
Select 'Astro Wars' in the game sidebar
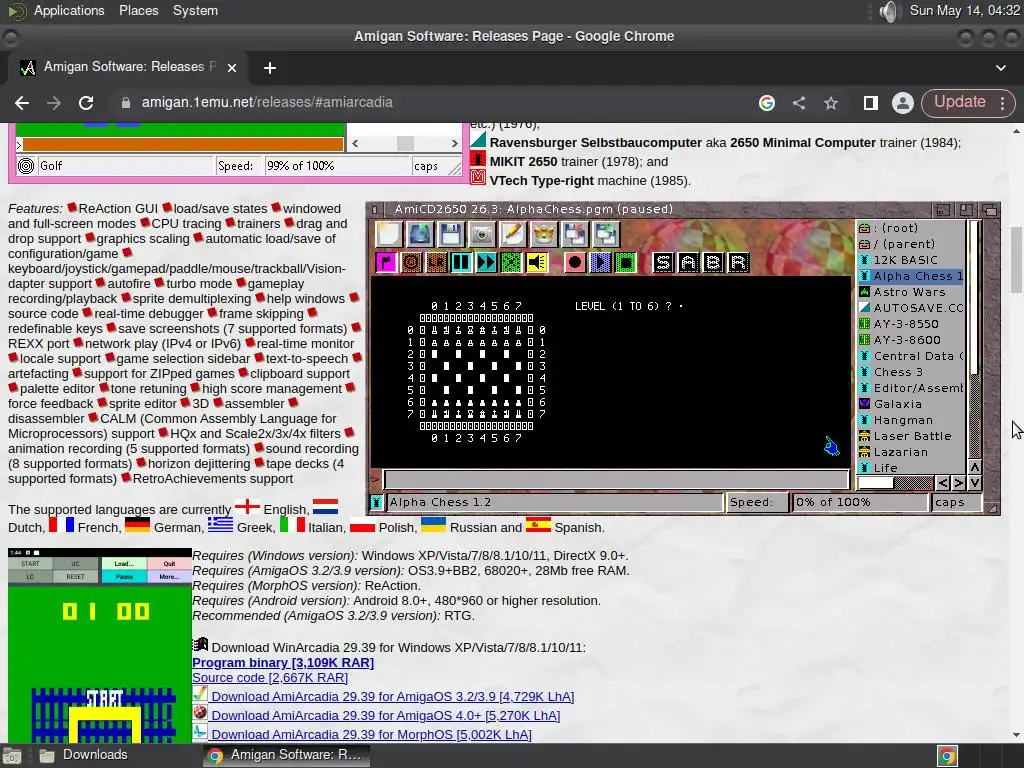click(911, 292)
